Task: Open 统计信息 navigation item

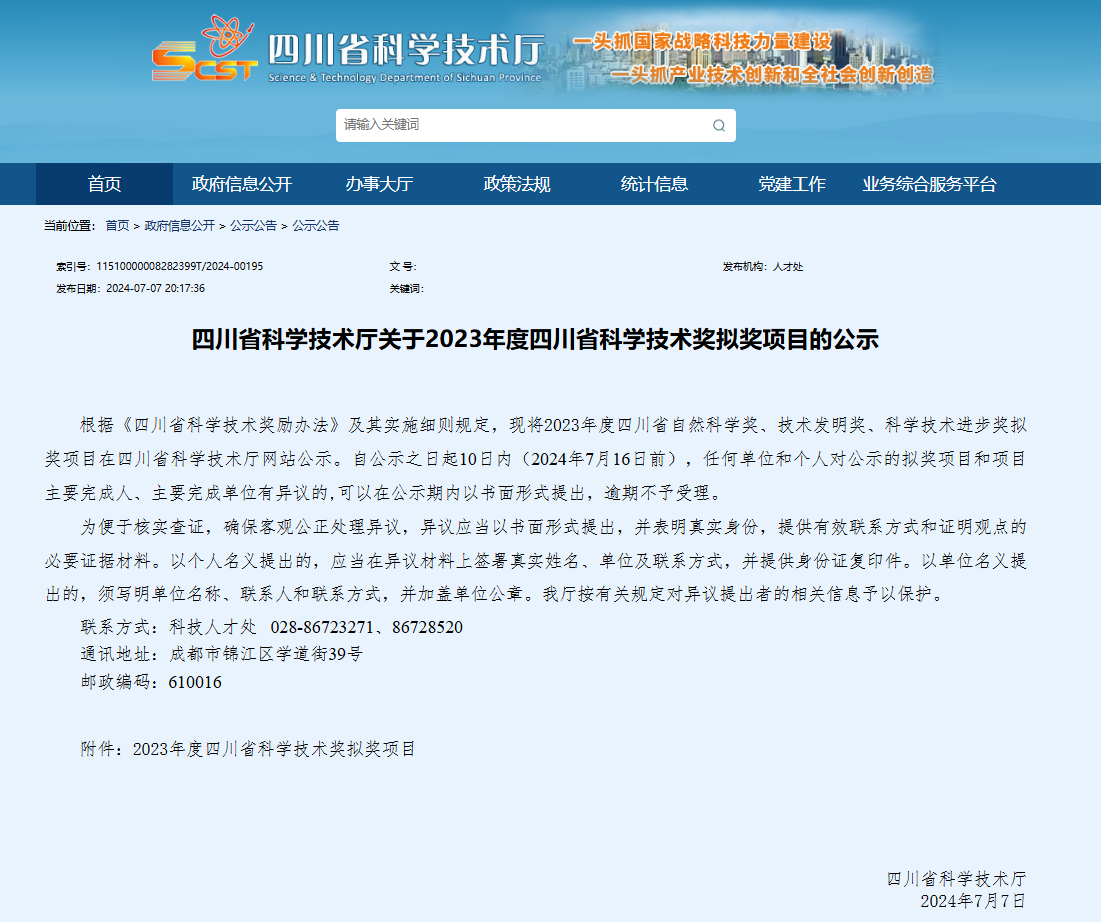Action: [x=654, y=184]
